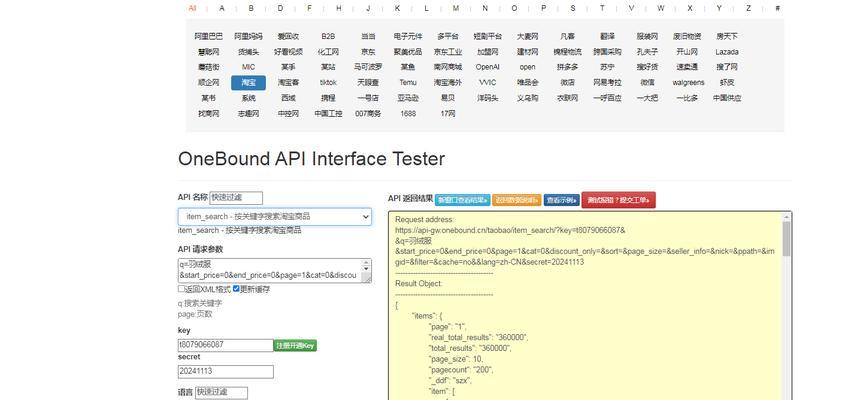Uncheck the 更新缓存 checkbox

click(236, 289)
